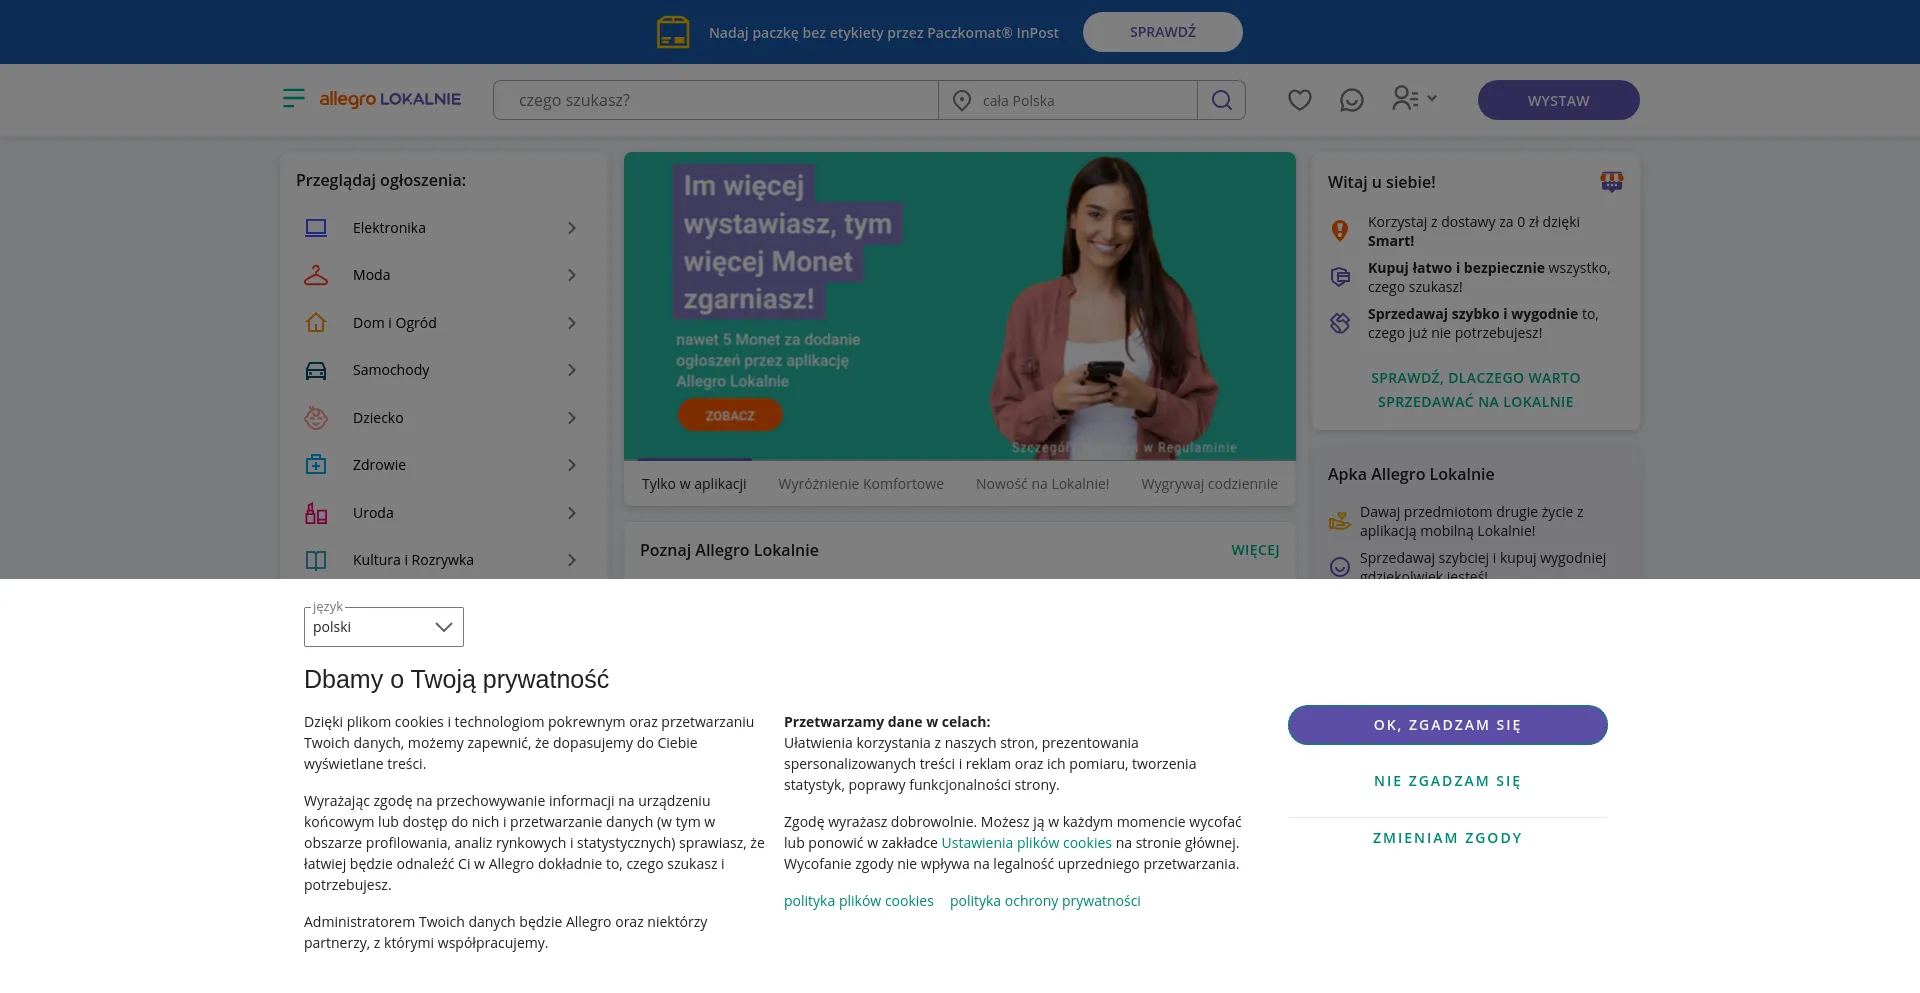
Task: Open Ustawienia plików cookies link
Action: 1026,843
